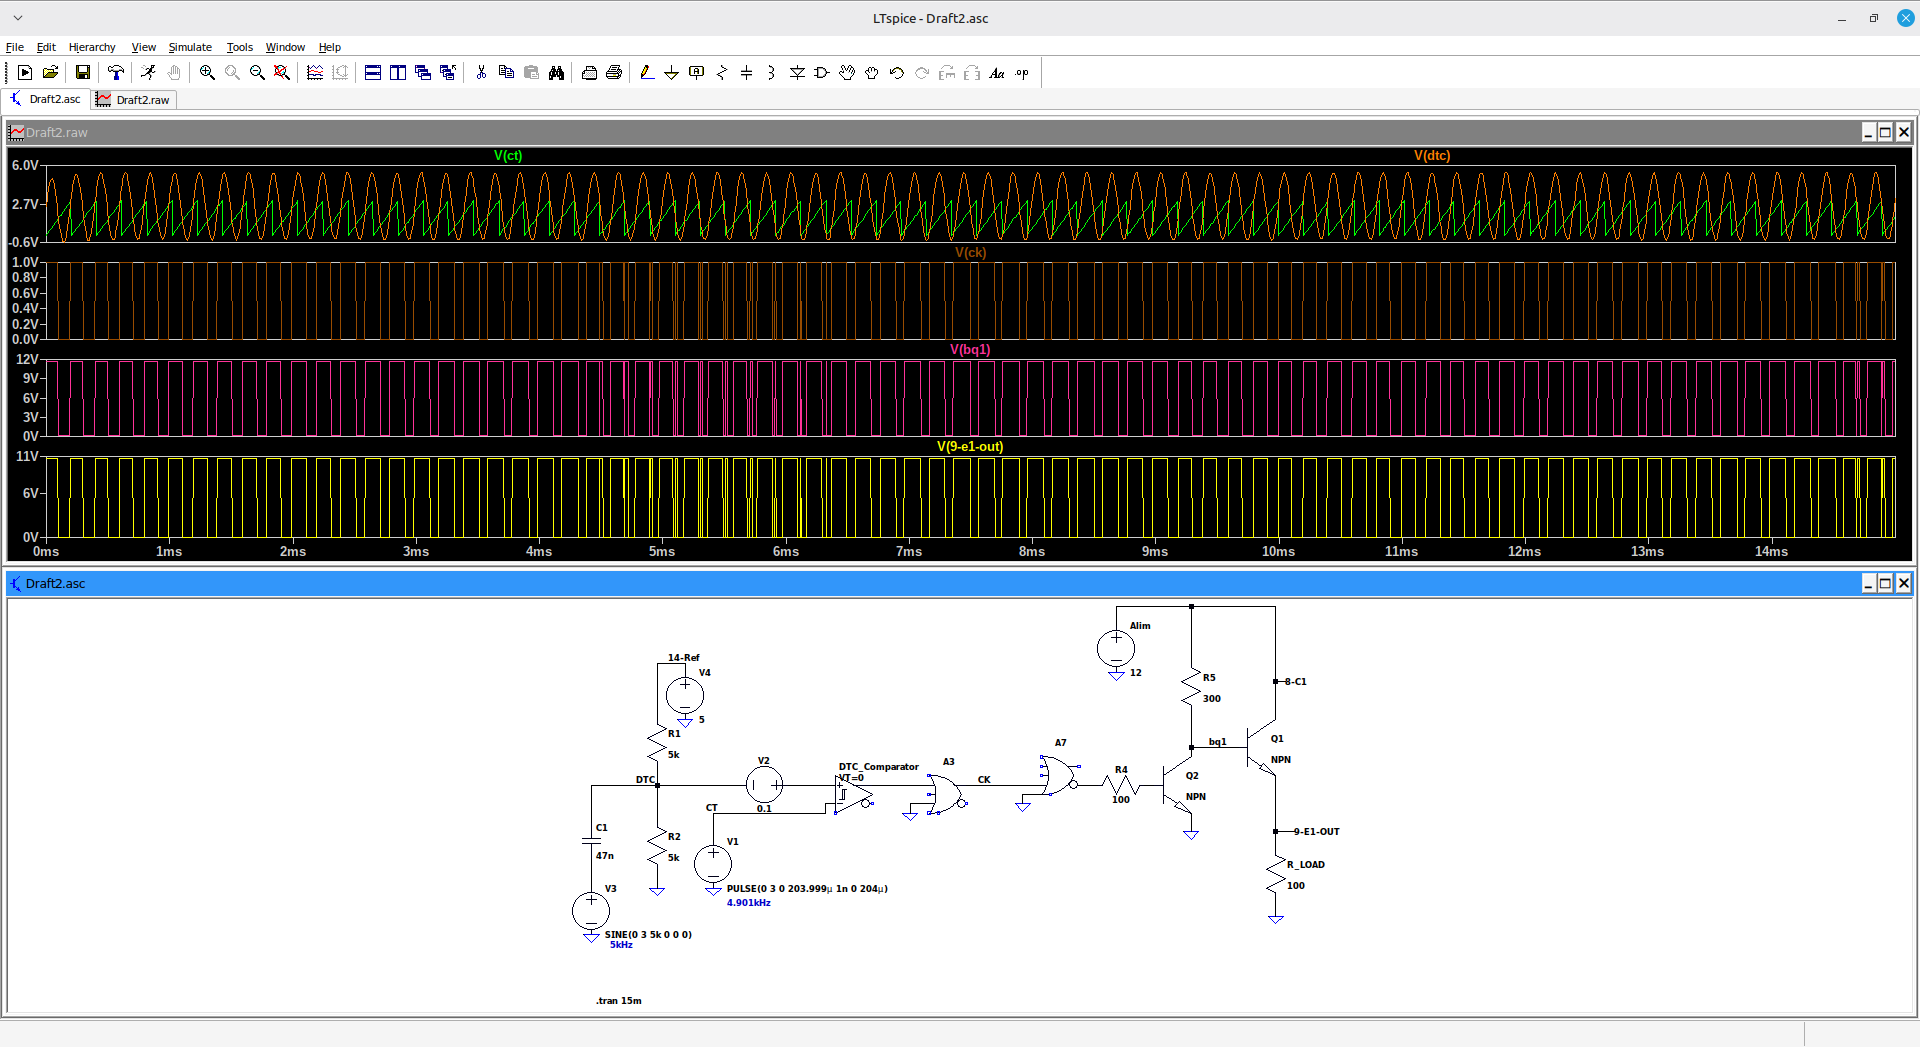Open Find with the binoculars icon
The height and width of the screenshot is (1047, 1920).
pyautogui.click(x=556, y=73)
